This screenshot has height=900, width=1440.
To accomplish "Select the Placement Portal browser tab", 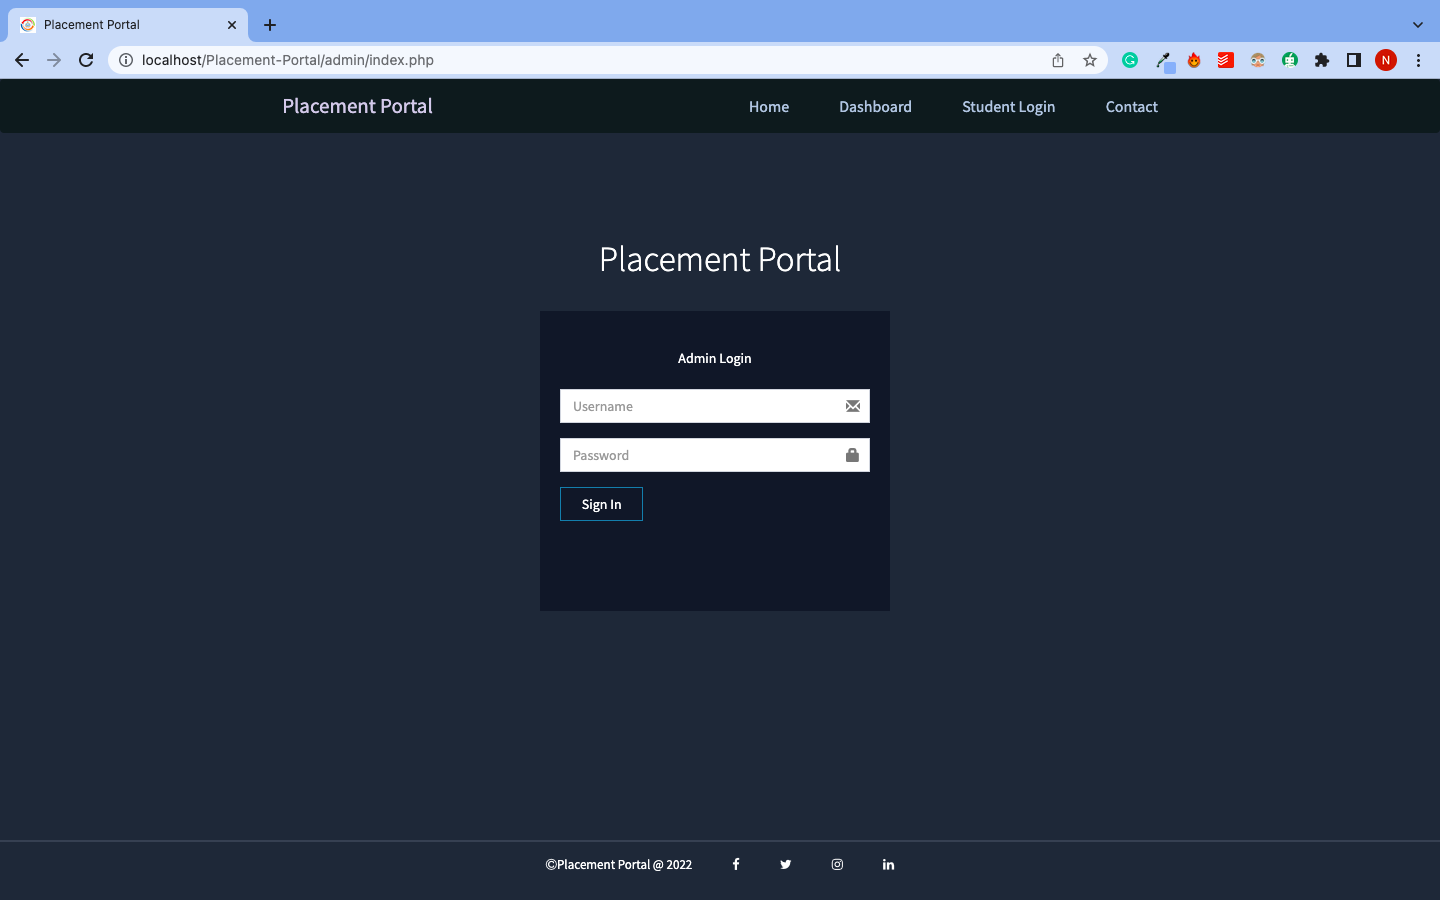I will point(128,25).
